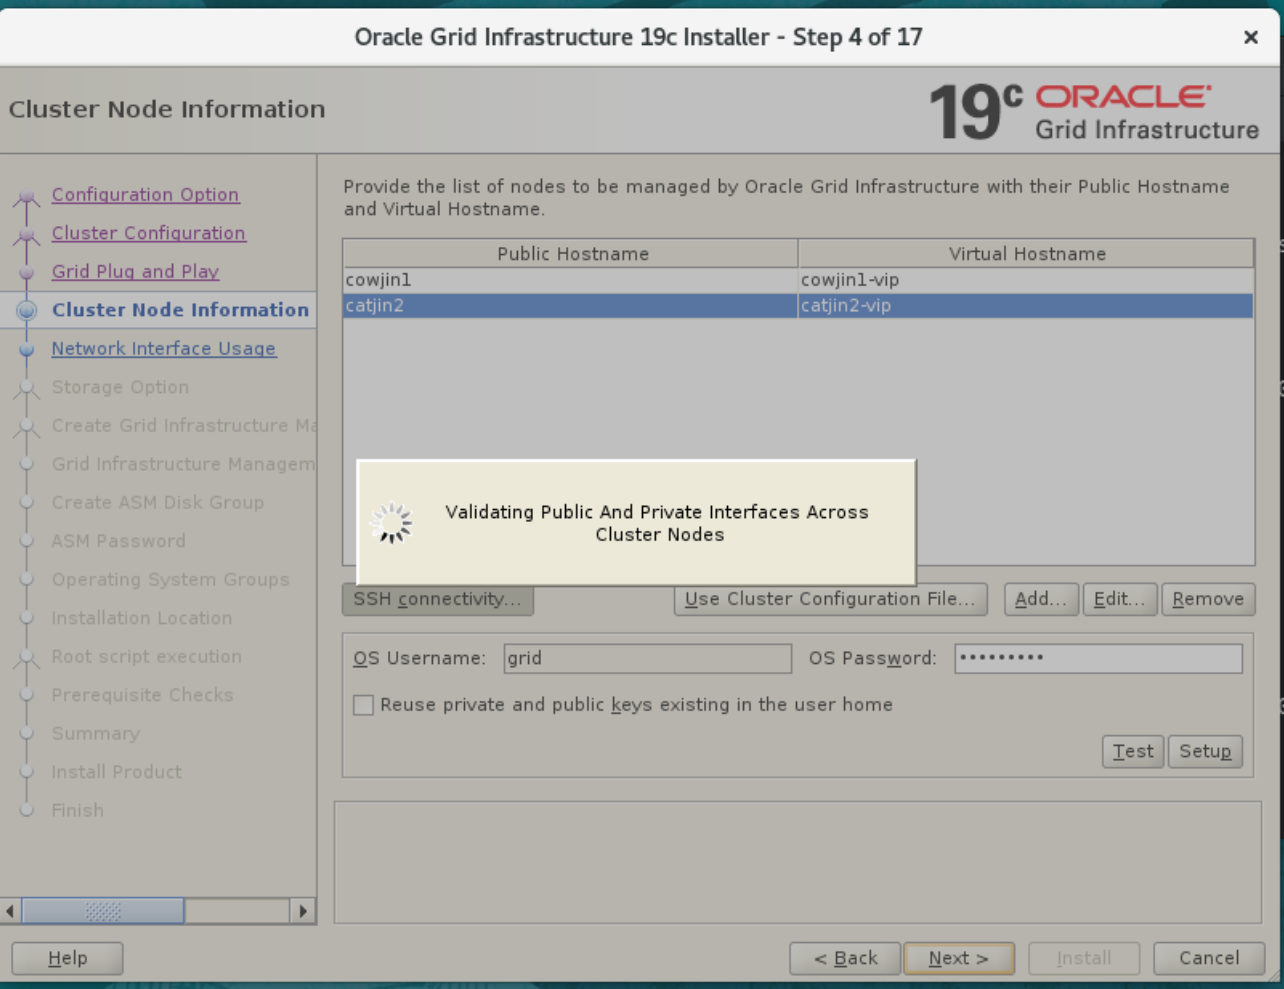Click the Next button
Screen dimensions: 1284x989
tap(959, 958)
